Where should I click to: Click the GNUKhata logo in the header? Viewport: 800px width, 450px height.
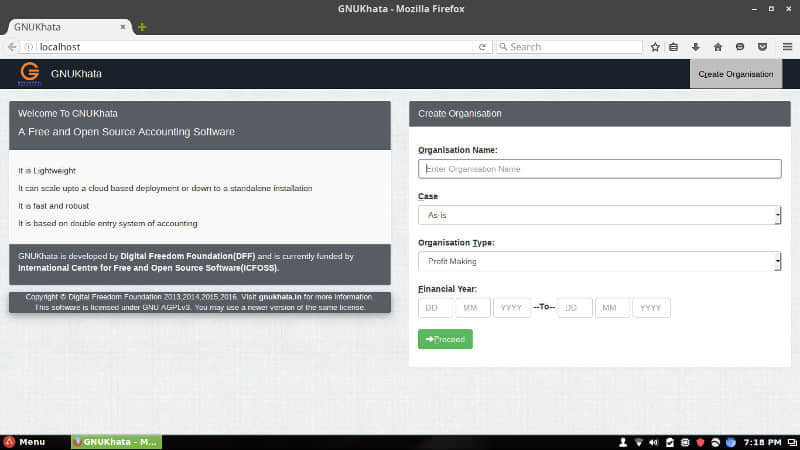30,73
